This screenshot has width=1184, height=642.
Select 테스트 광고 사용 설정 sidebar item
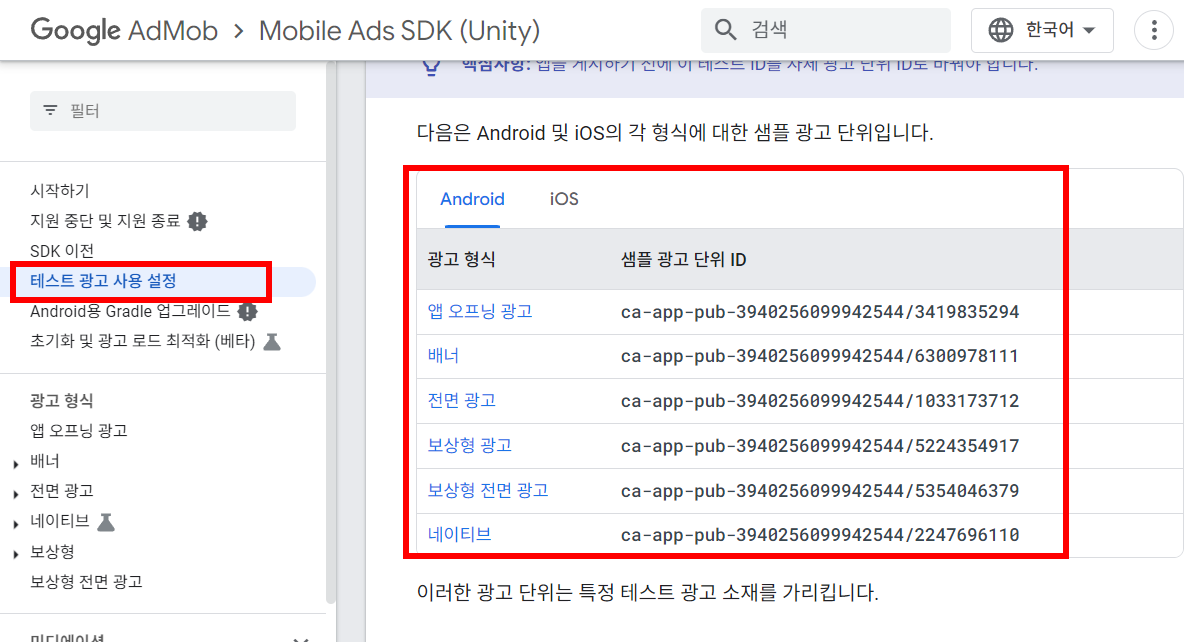(103, 281)
